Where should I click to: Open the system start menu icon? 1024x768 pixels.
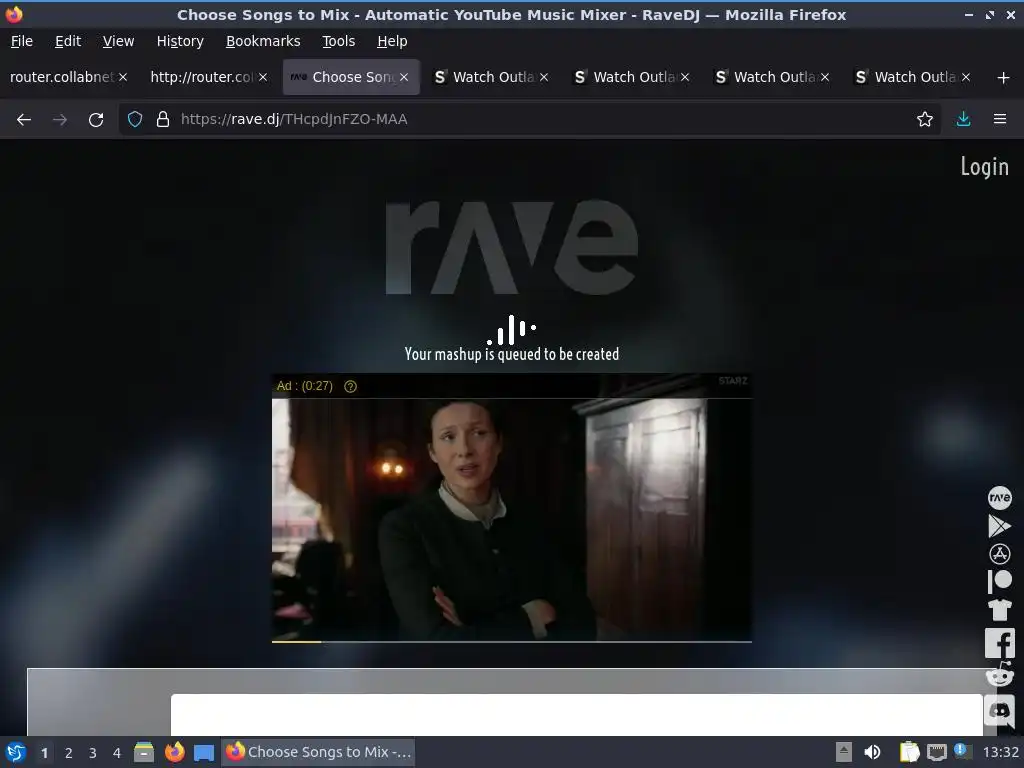pos(16,753)
